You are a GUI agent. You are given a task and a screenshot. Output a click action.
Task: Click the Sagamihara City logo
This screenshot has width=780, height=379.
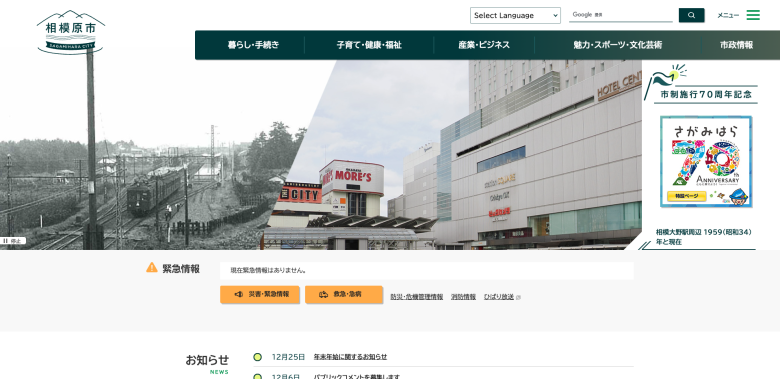pos(71,32)
